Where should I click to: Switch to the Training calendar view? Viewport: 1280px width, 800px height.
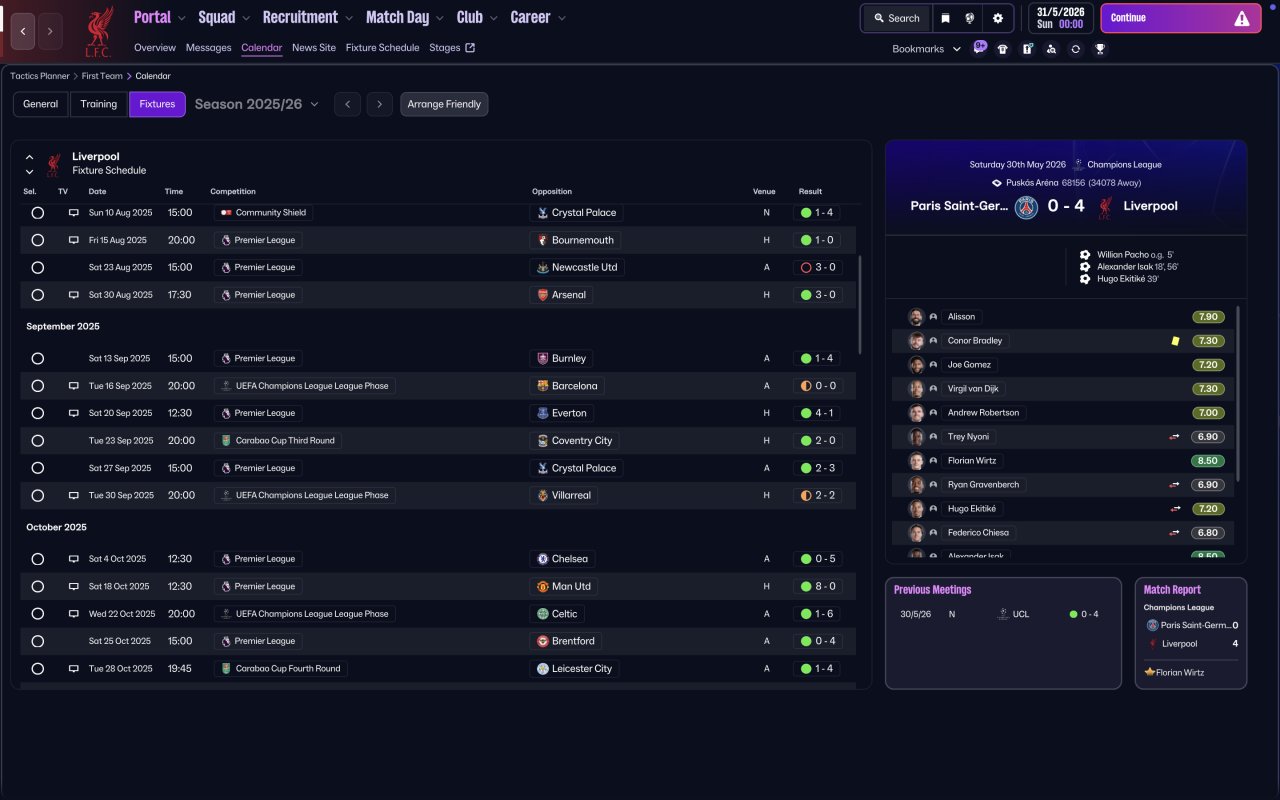click(99, 104)
